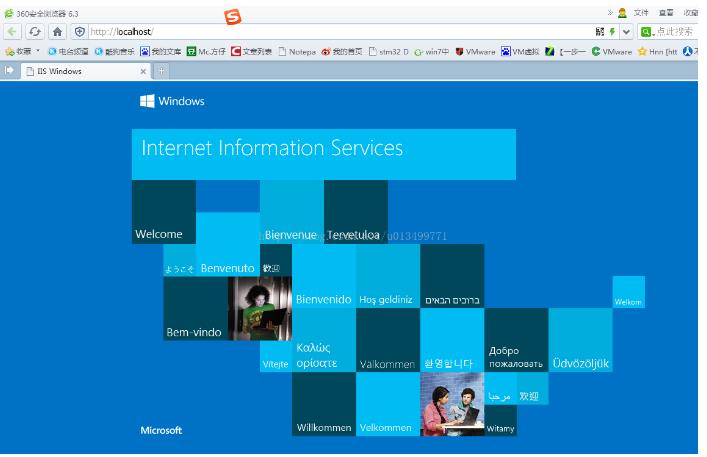Screen dimensions: 707x457
Task: Click the browser Back arrow button
Action: [x=12, y=32]
